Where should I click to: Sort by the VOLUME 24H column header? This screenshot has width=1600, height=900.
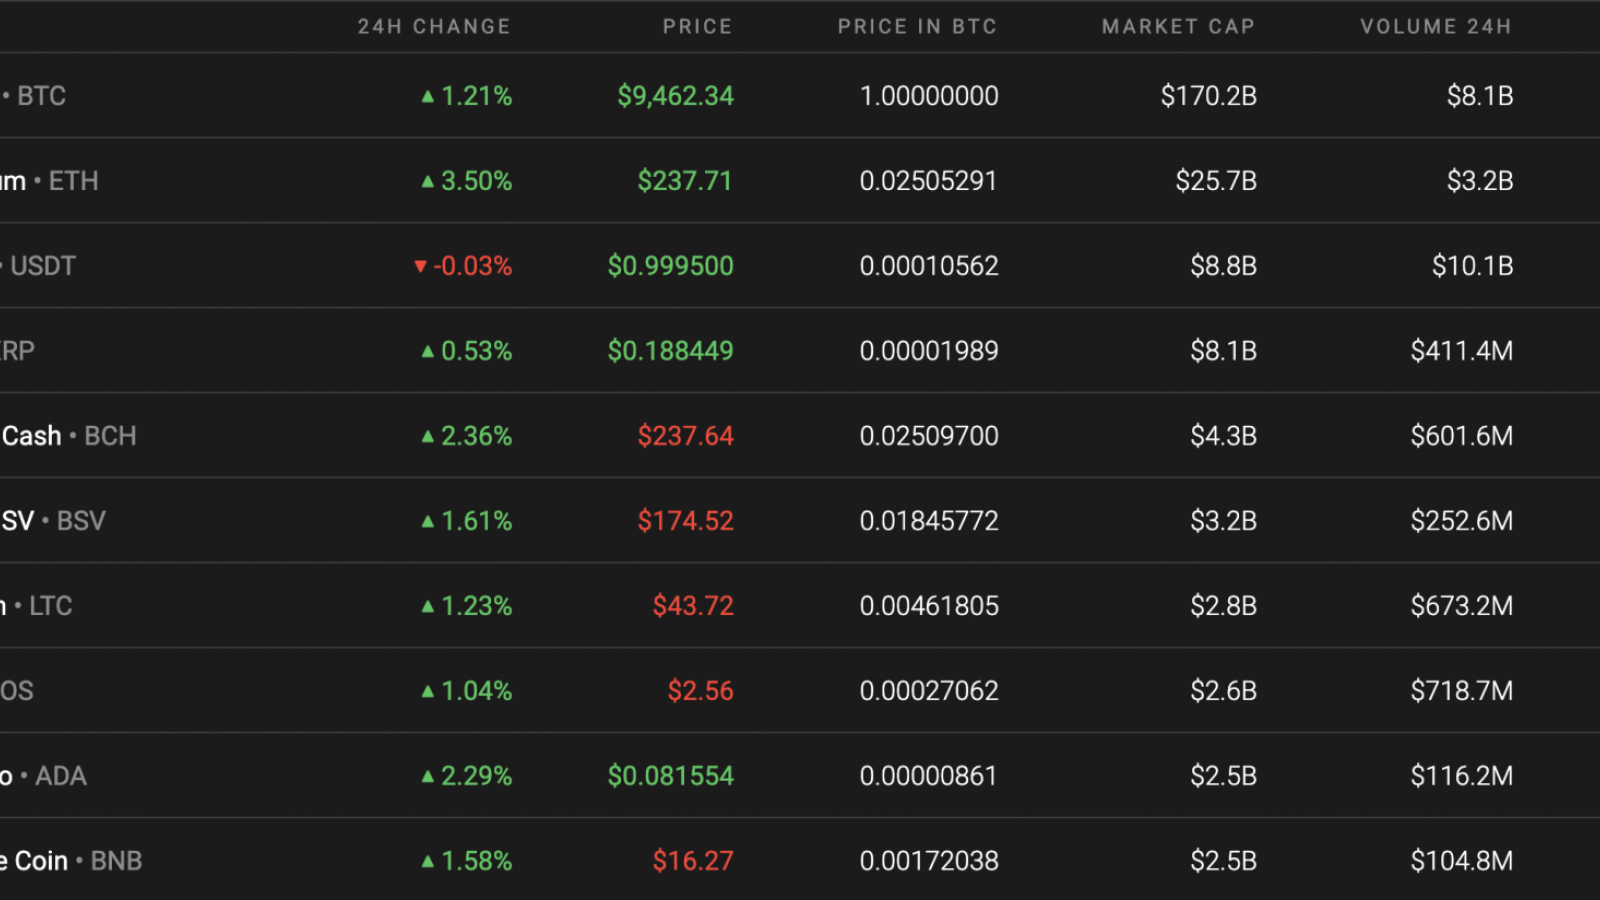coord(1436,27)
